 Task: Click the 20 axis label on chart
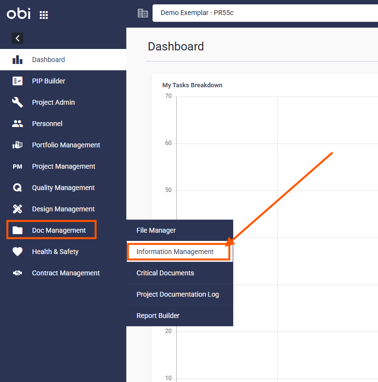[x=168, y=331]
